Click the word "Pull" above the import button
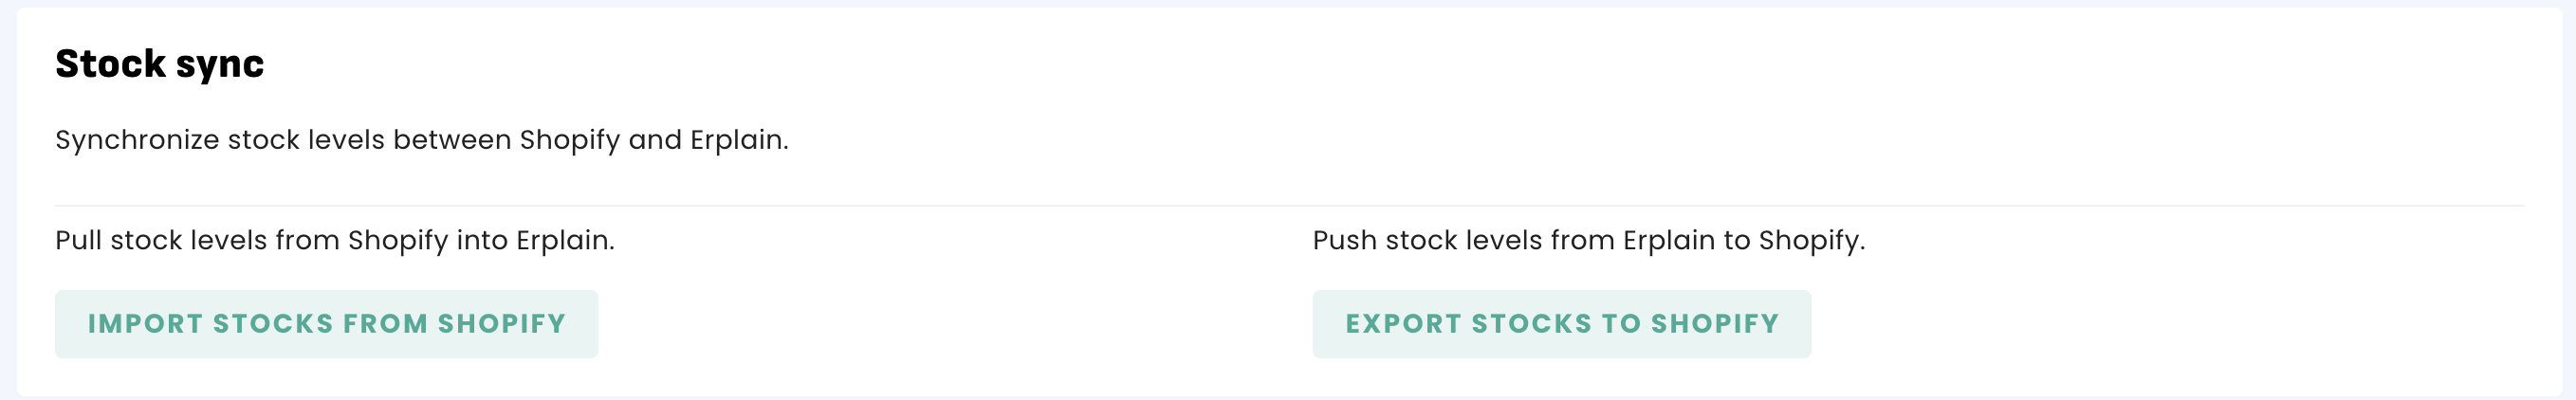 [78, 241]
